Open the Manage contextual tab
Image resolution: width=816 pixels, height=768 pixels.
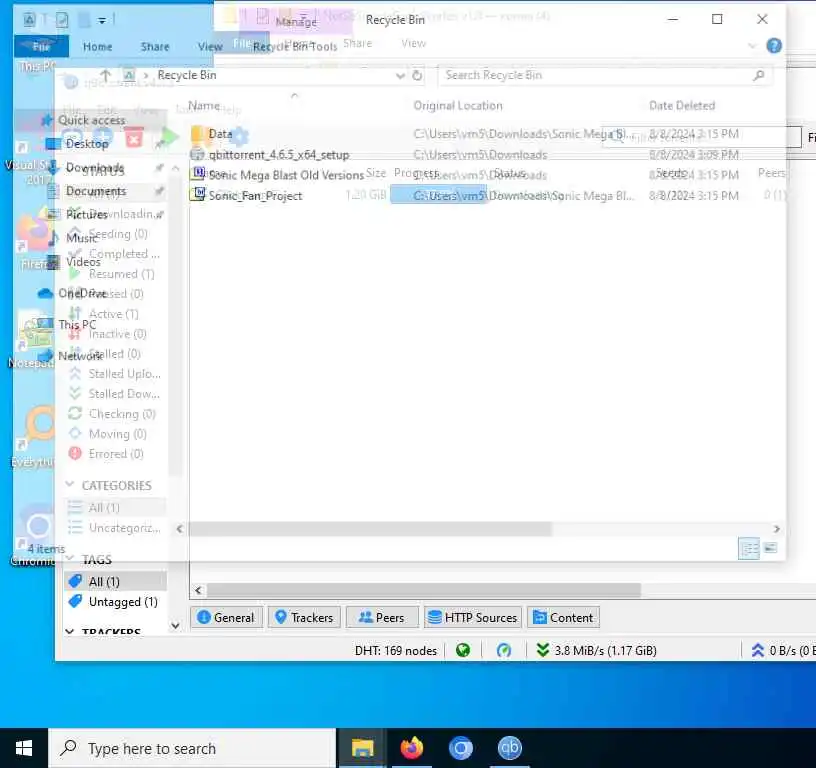coord(296,21)
